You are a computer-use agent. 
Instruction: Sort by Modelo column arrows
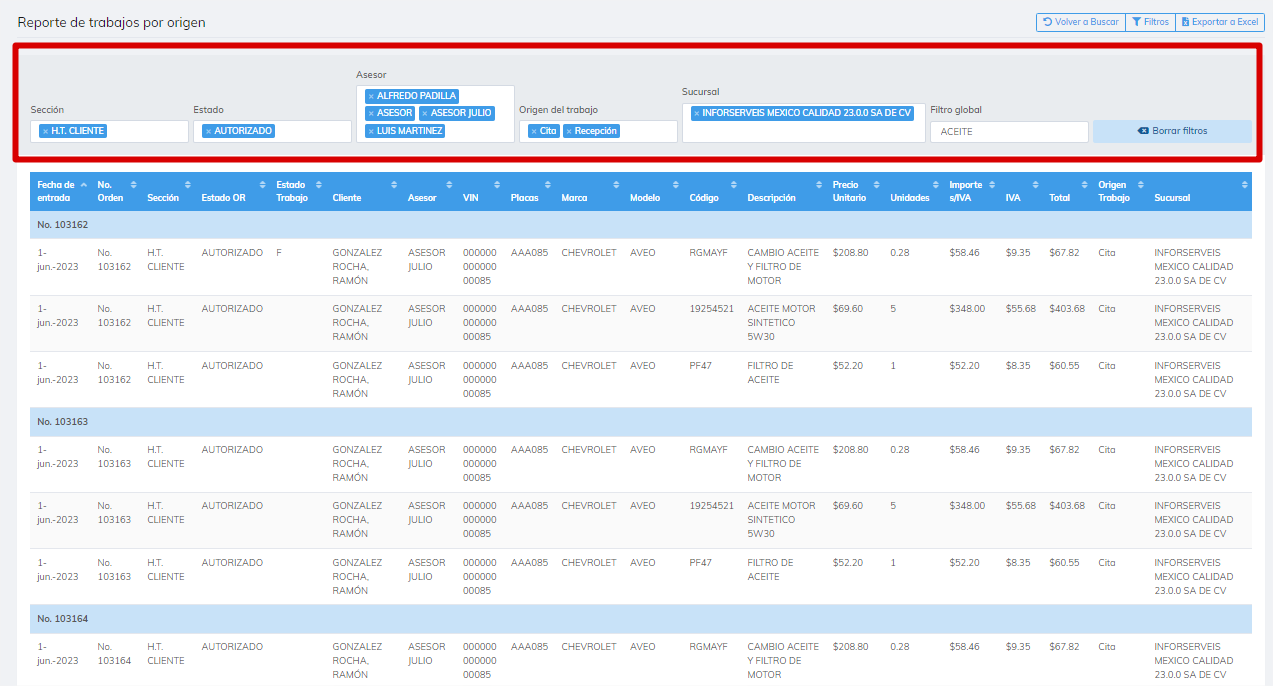point(677,185)
